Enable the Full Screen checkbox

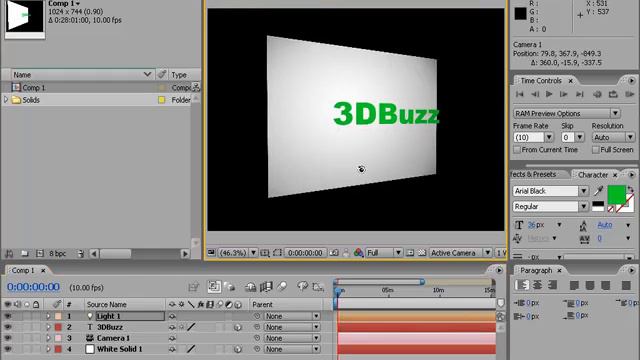(596, 150)
